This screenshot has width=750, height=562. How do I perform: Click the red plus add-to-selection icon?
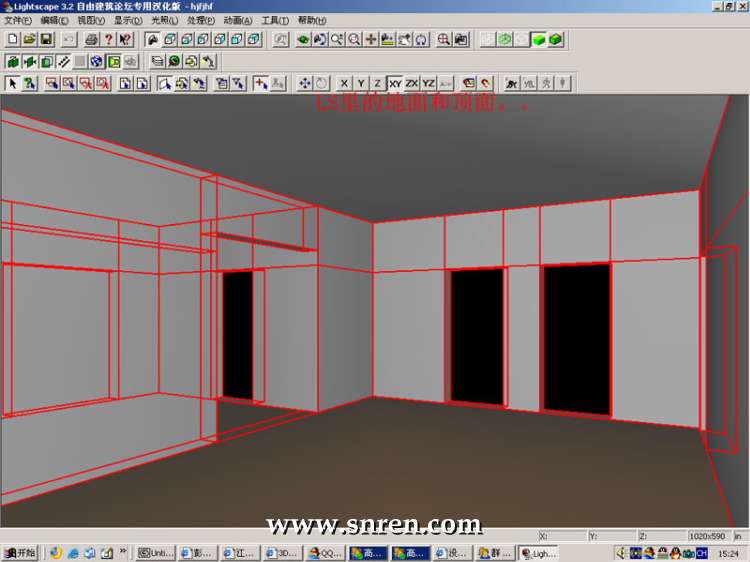tap(261, 83)
